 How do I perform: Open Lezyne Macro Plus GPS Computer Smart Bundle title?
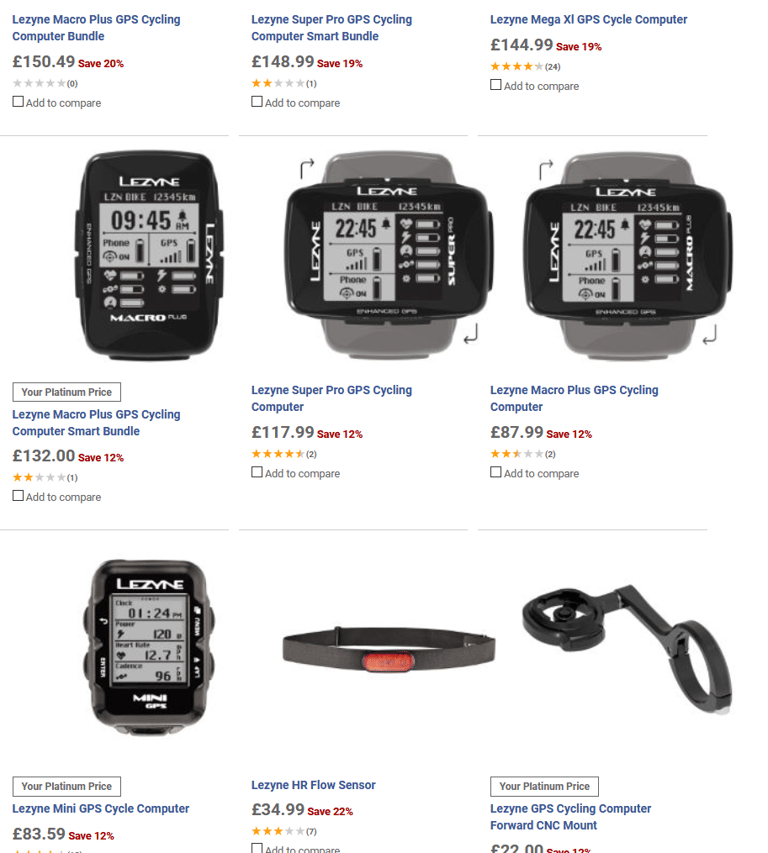[x=96, y=423]
